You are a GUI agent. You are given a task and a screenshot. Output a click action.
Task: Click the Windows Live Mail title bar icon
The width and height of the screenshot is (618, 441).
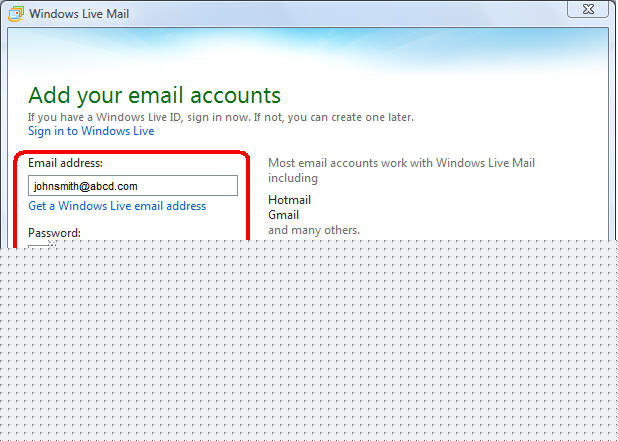14,14
